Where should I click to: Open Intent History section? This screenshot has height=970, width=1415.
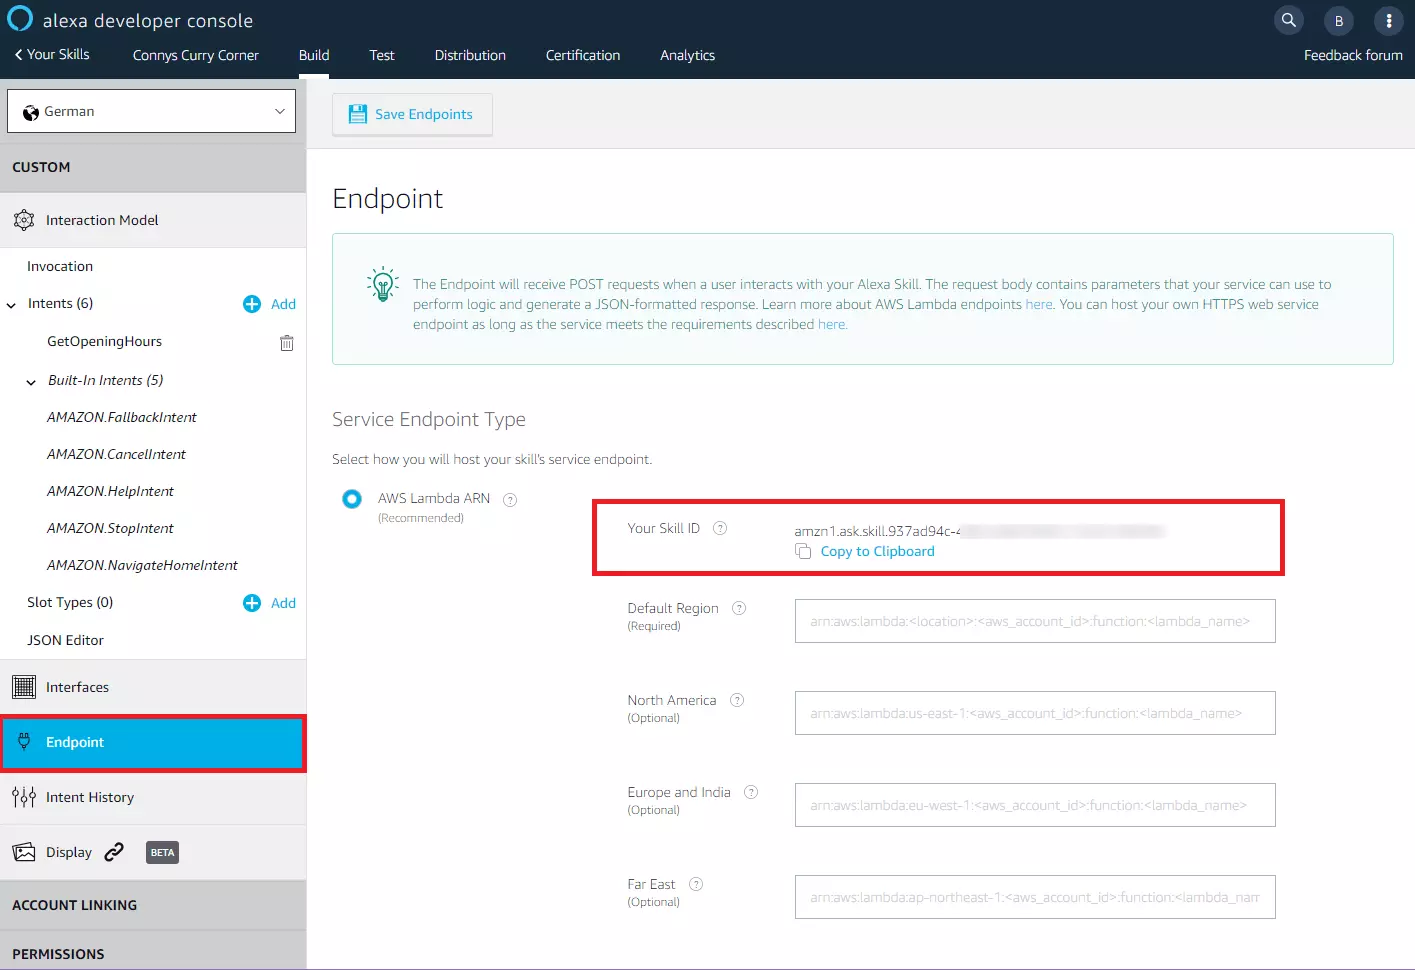pyautogui.click(x=153, y=797)
